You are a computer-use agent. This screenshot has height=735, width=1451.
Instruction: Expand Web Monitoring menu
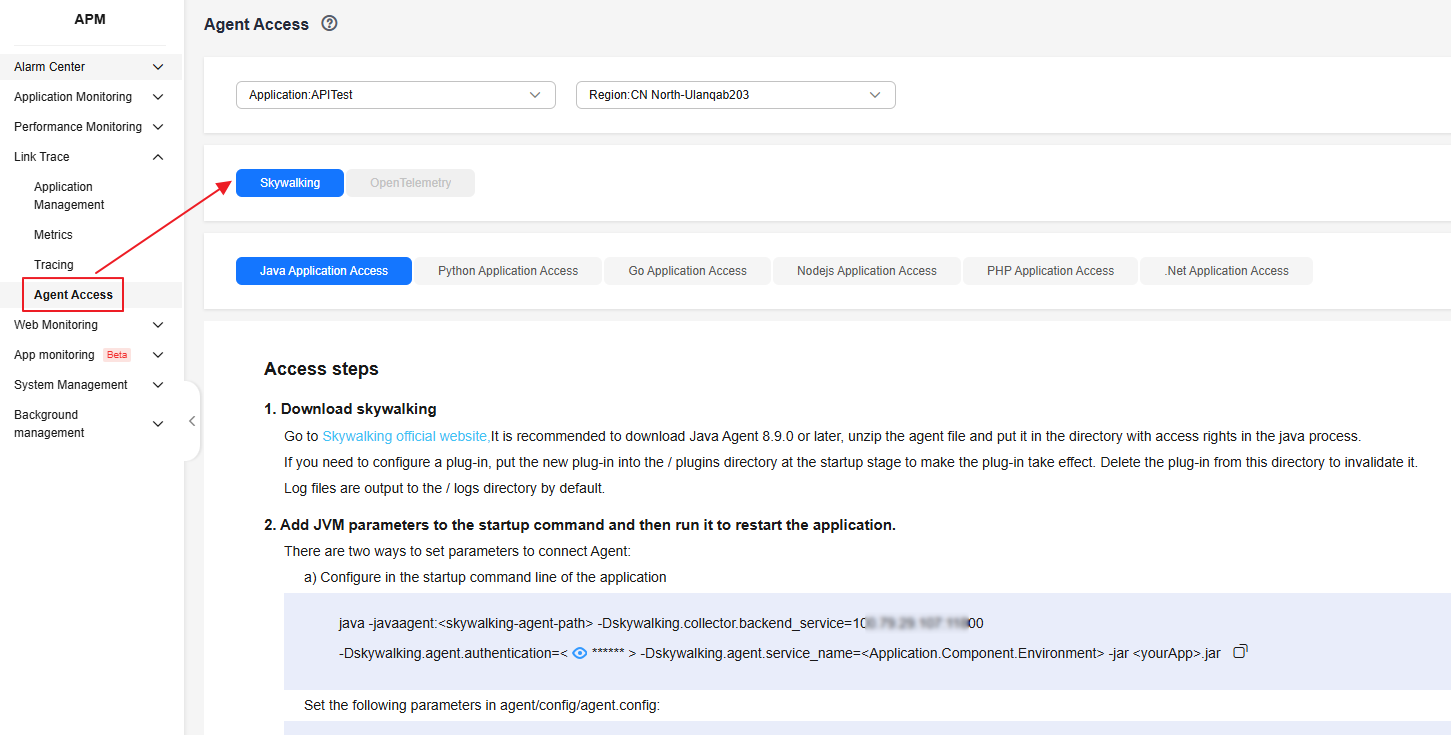coord(92,325)
